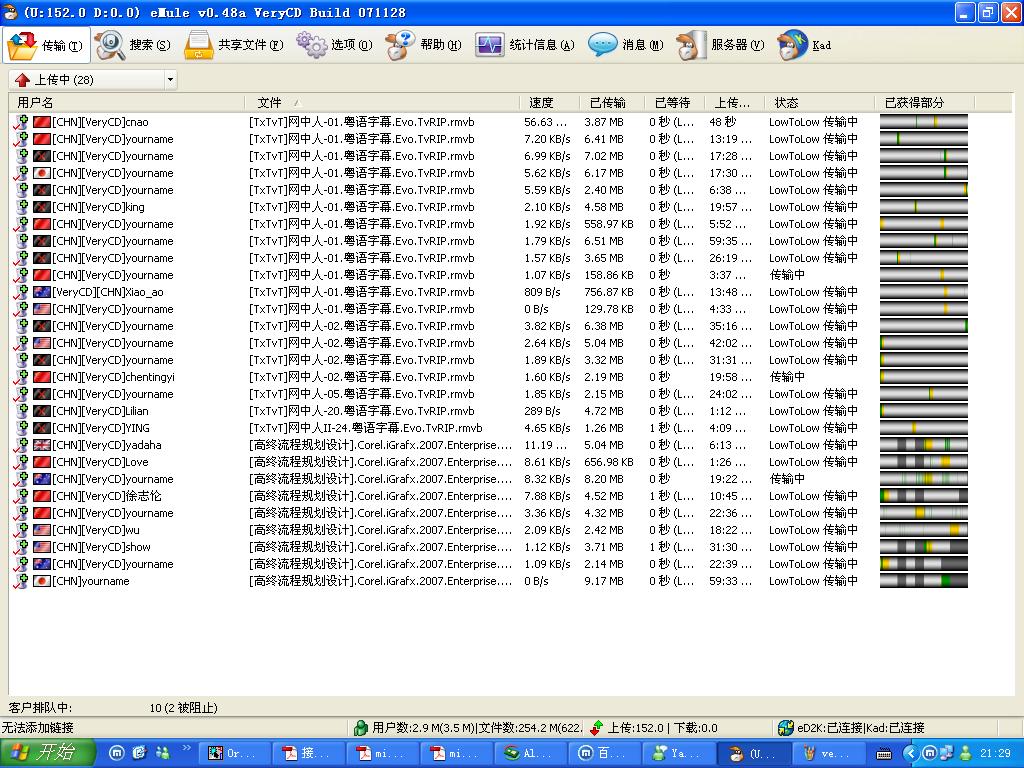Viewport: 1024px width, 768px height.
Task: Click the red upload arrow icon
Action: point(22,80)
